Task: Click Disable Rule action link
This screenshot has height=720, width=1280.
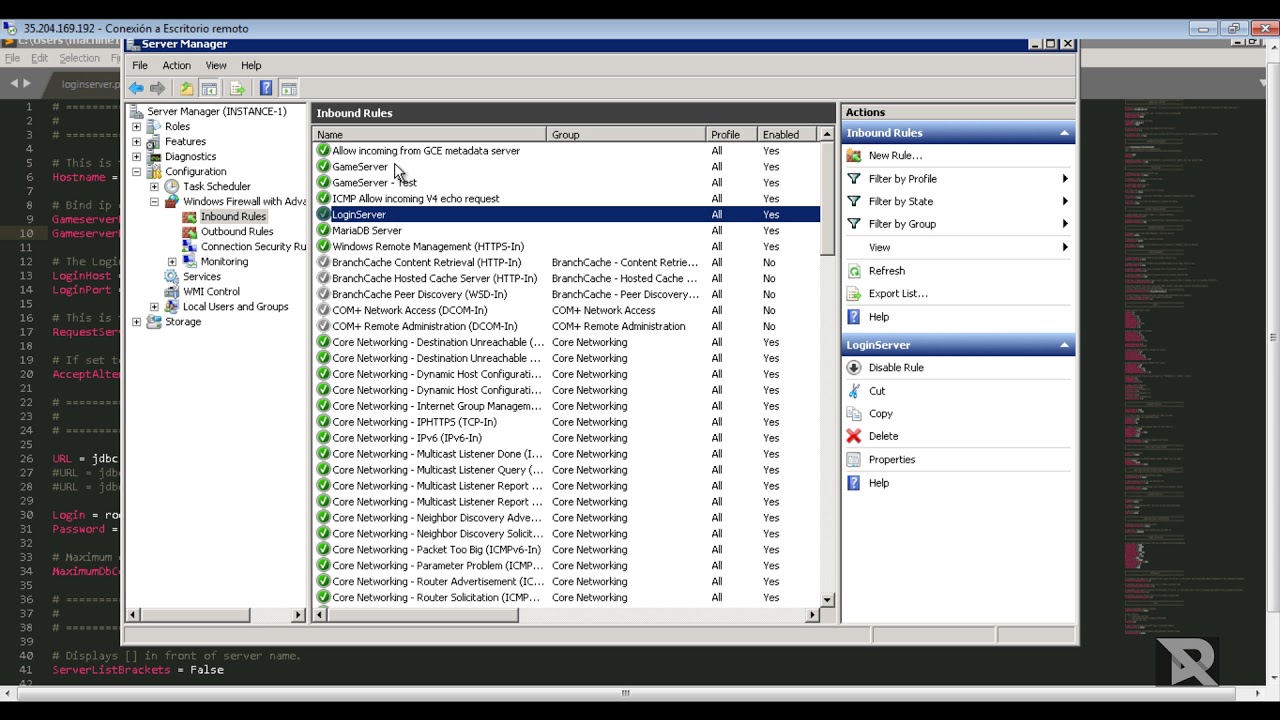Action: (896, 367)
